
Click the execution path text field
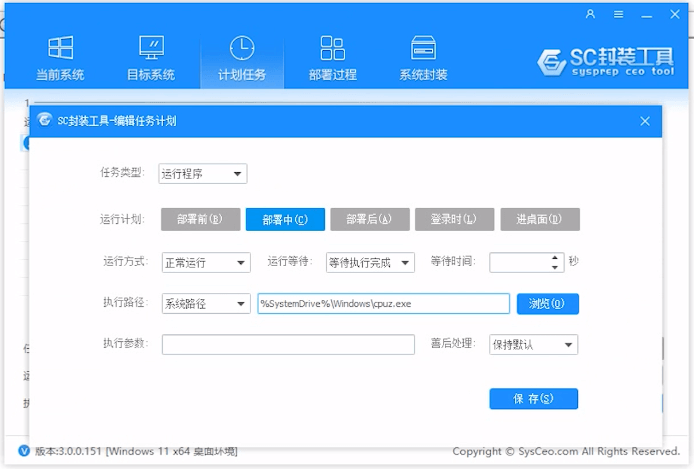(x=384, y=304)
